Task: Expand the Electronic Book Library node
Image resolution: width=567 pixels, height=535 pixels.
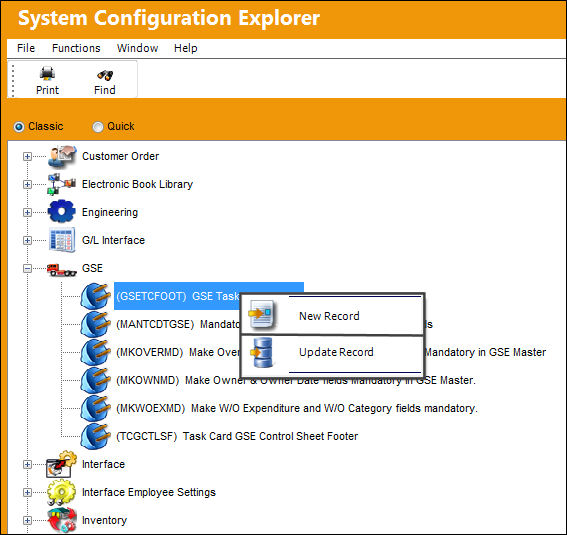Action: click(27, 184)
